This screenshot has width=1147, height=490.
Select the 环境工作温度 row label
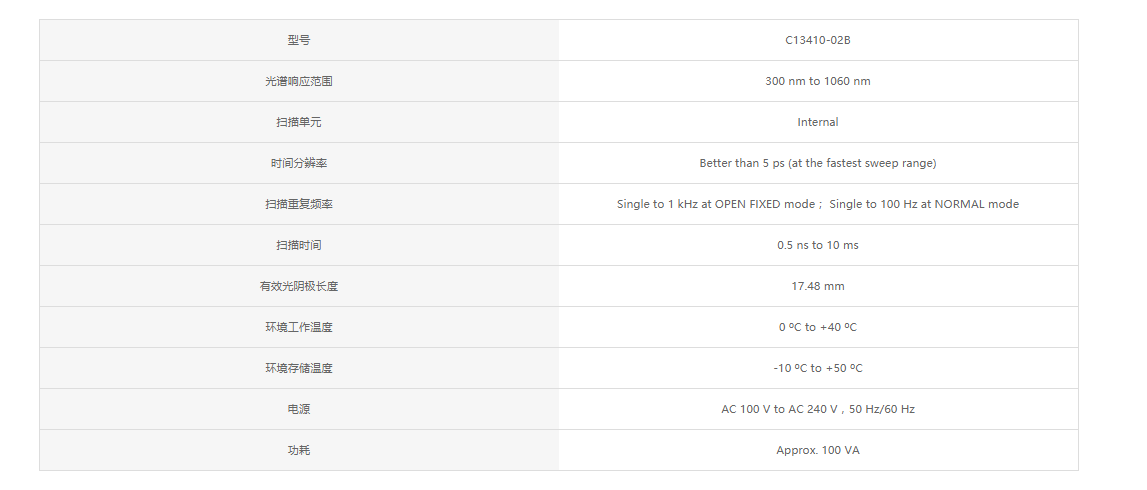tap(298, 327)
